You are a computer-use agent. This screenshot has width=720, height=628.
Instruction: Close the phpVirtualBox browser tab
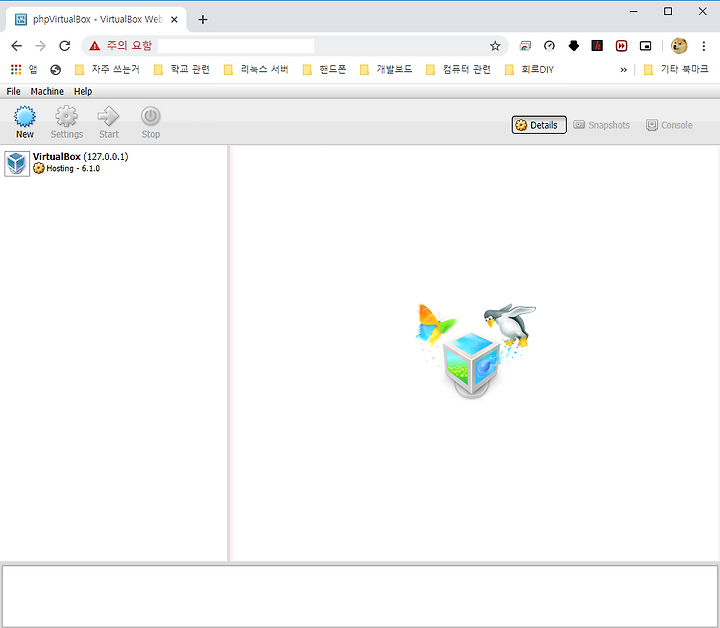click(x=174, y=20)
